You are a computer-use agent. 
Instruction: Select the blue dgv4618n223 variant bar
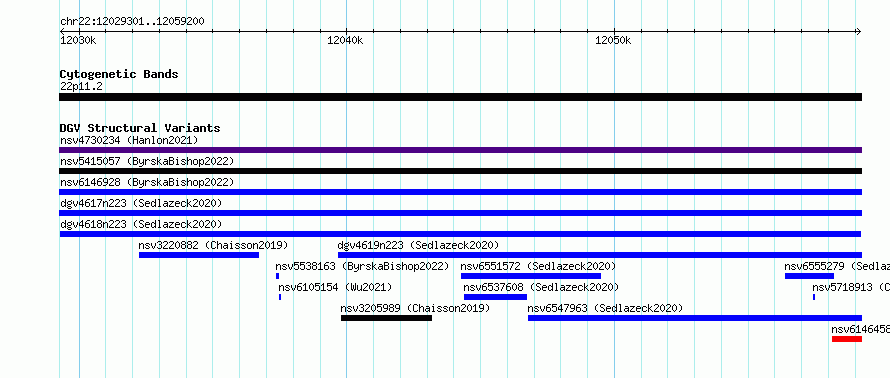[460, 234]
